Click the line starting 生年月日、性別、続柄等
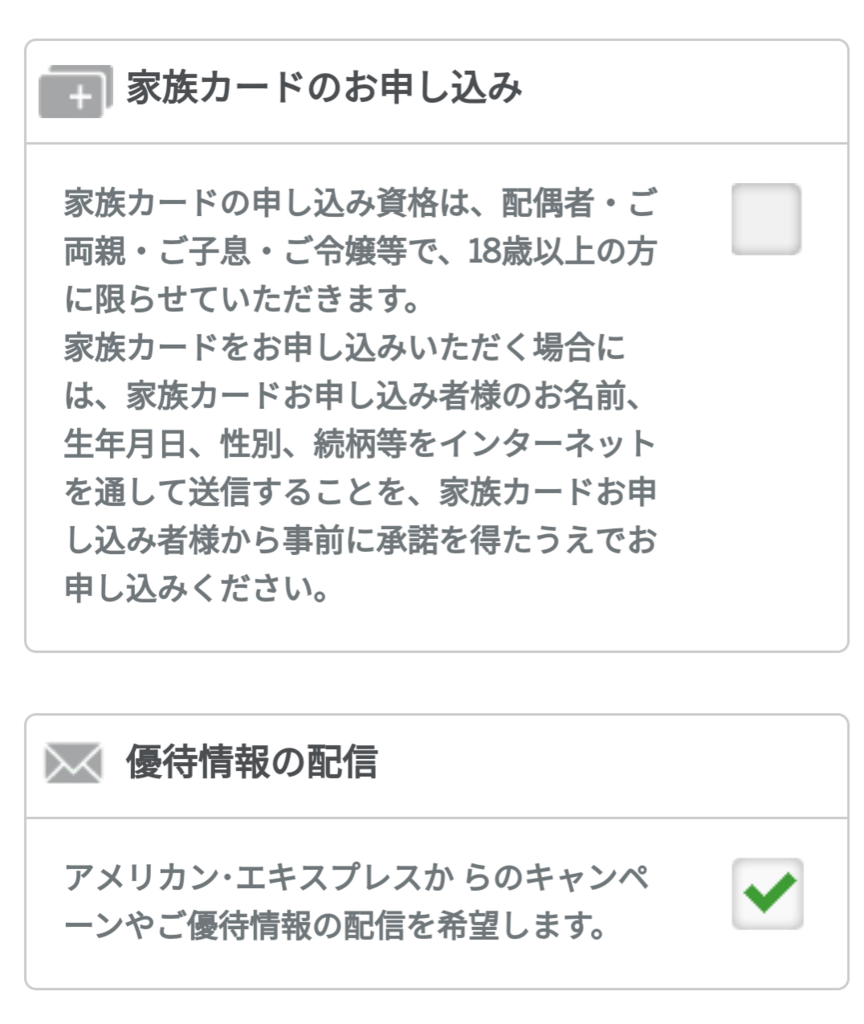The width and height of the screenshot is (864, 1024). coord(360,444)
